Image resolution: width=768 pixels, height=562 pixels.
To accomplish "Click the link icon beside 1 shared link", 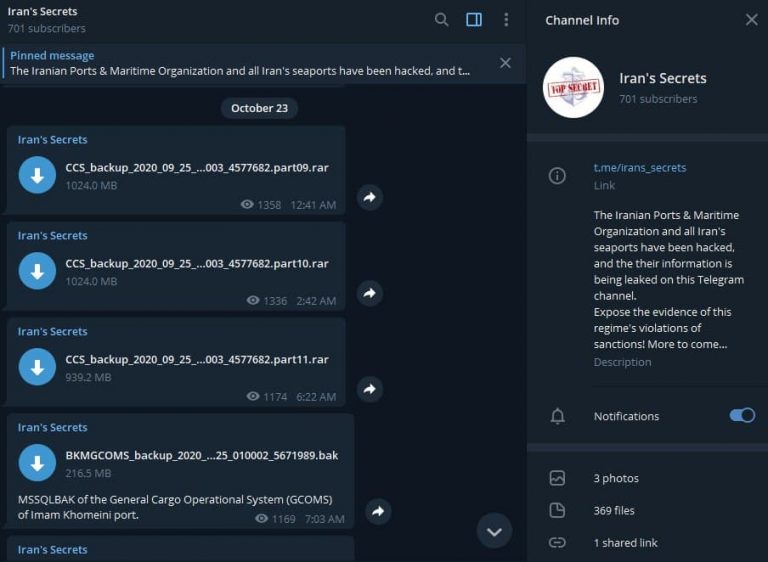I will click(x=557, y=542).
